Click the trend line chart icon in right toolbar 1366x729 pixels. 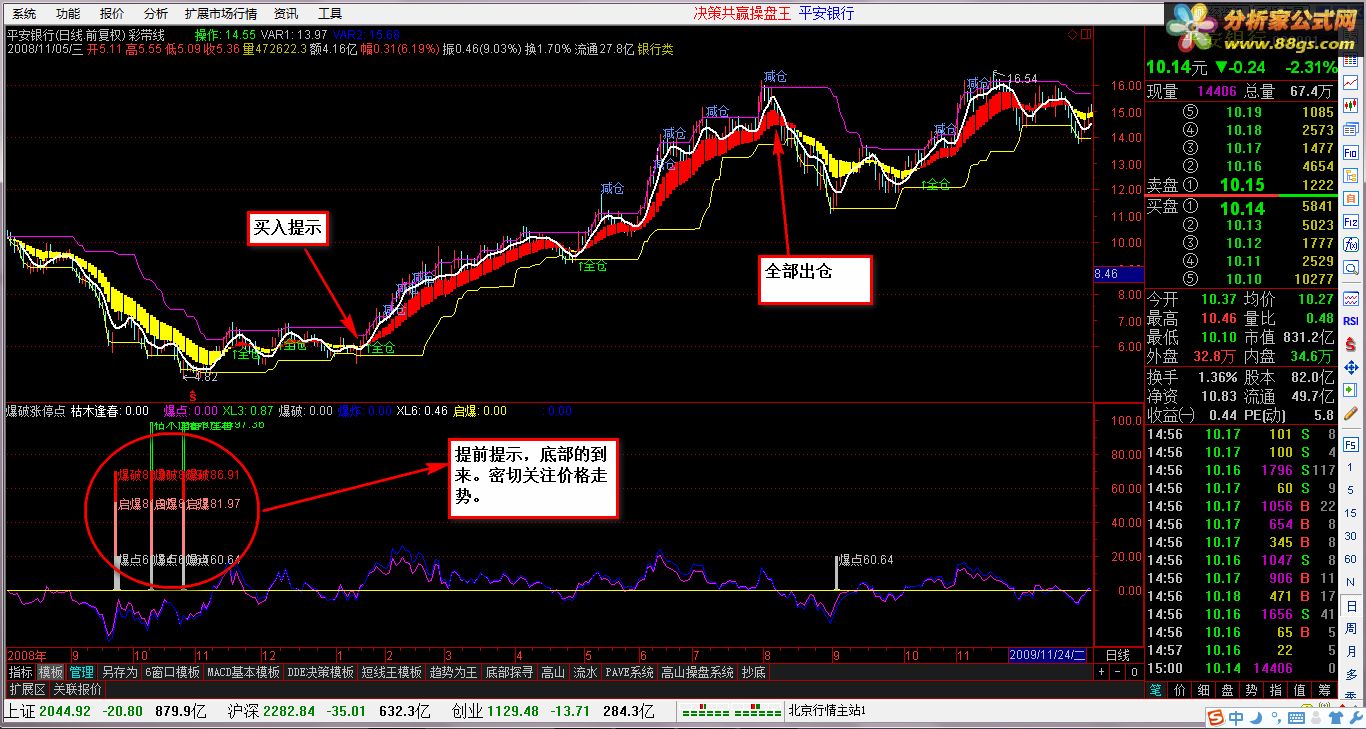pyautogui.click(x=1351, y=82)
